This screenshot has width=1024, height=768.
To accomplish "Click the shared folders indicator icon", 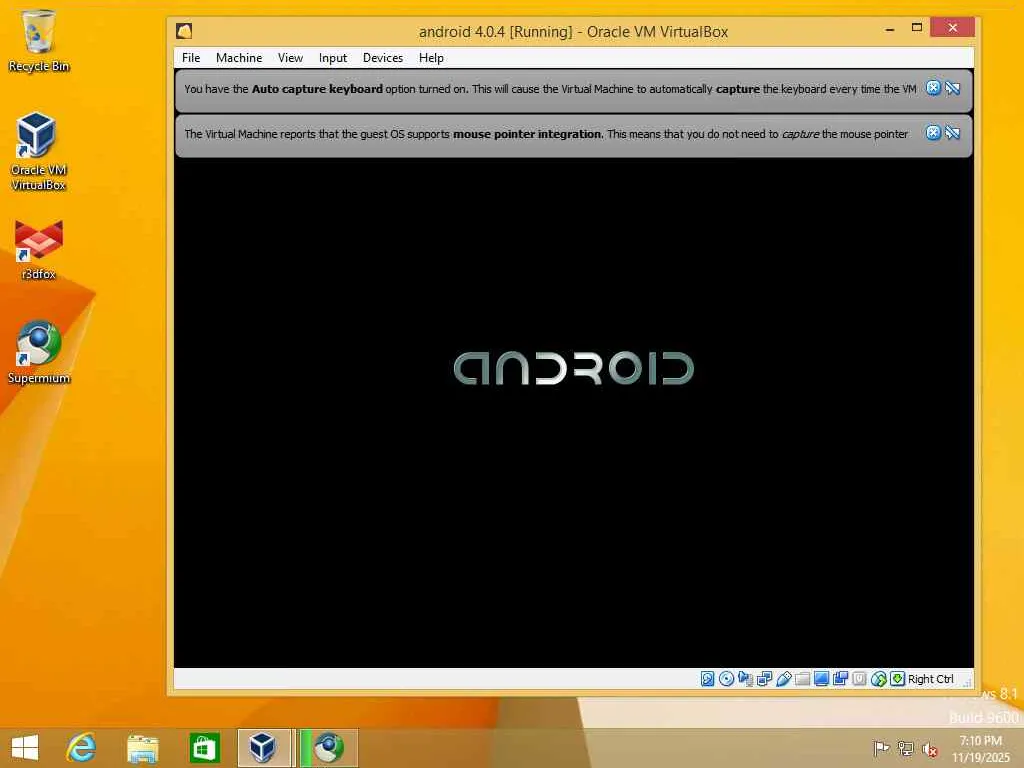I will click(x=803, y=679).
